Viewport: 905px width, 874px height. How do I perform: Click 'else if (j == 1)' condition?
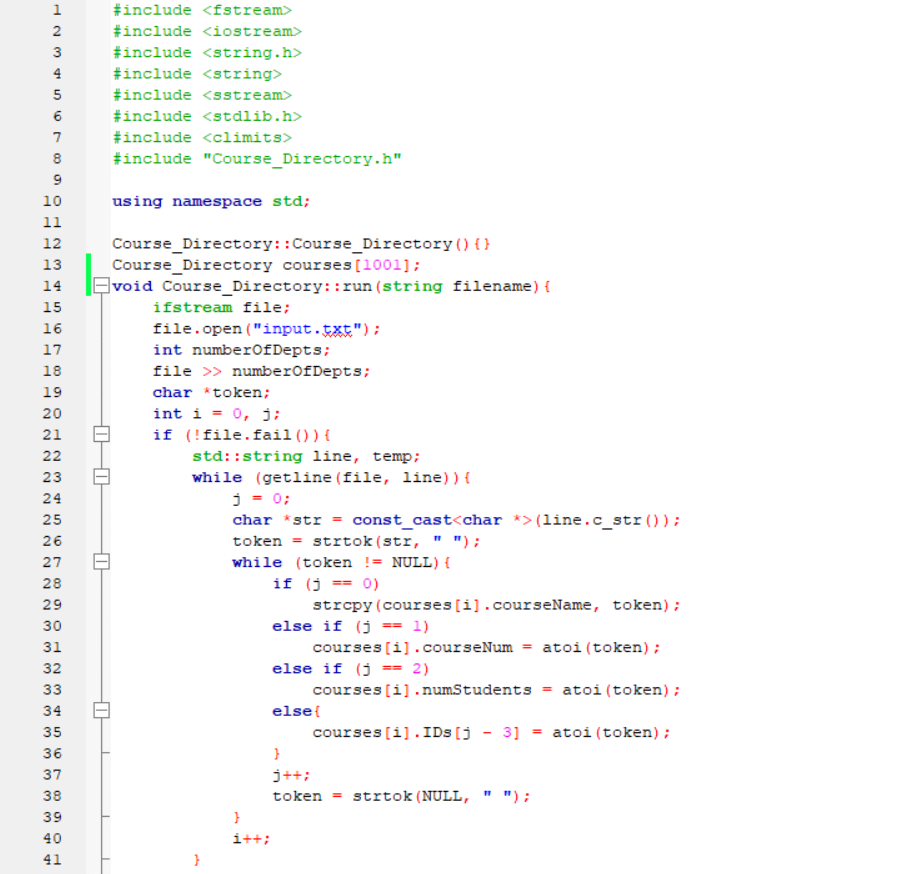point(351,626)
